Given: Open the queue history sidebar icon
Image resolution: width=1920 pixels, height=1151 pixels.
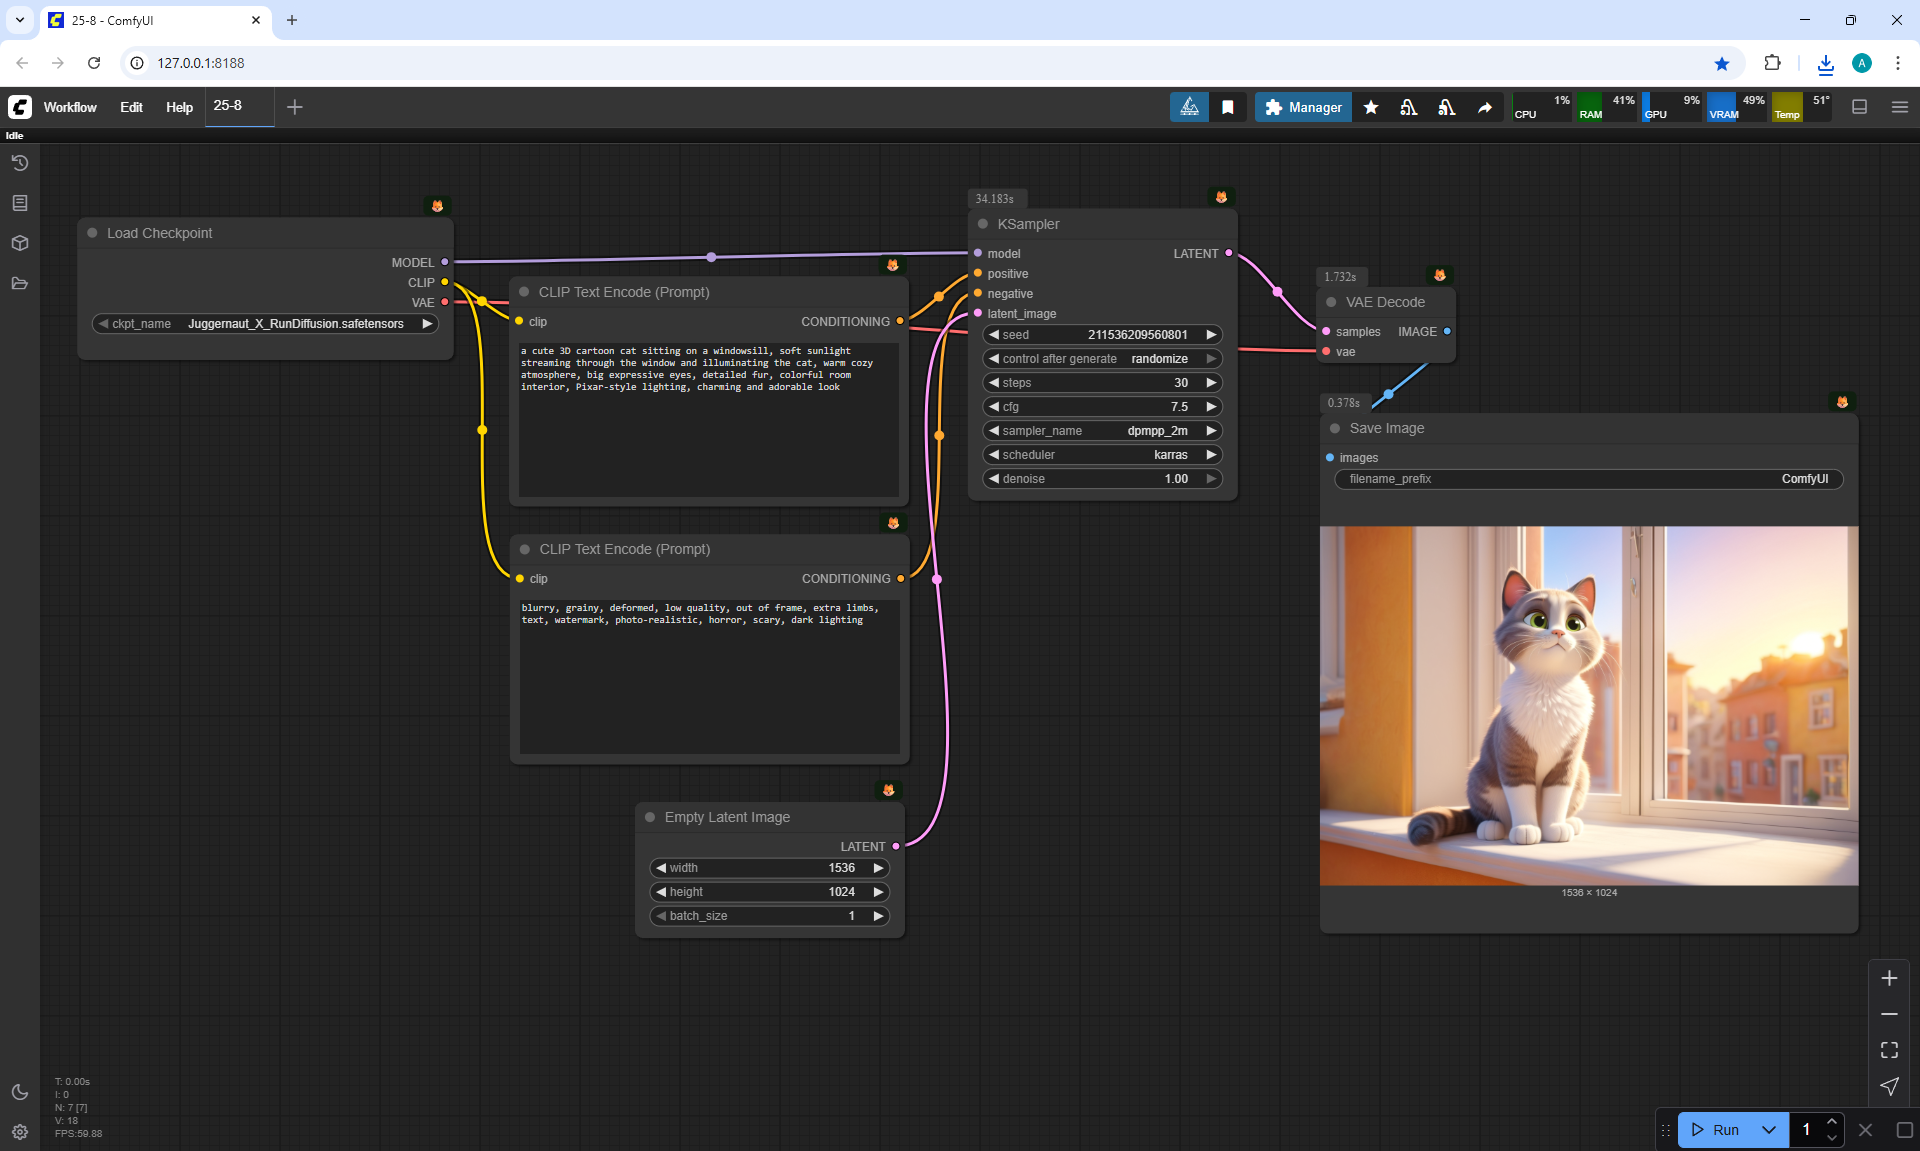Looking at the screenshot, I should (20, 163).
